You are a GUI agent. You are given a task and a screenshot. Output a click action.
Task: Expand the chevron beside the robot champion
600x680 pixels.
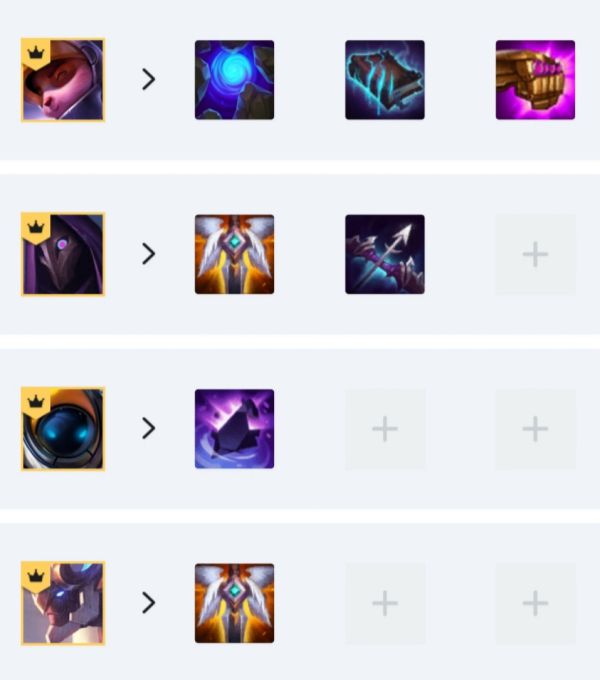149,428
